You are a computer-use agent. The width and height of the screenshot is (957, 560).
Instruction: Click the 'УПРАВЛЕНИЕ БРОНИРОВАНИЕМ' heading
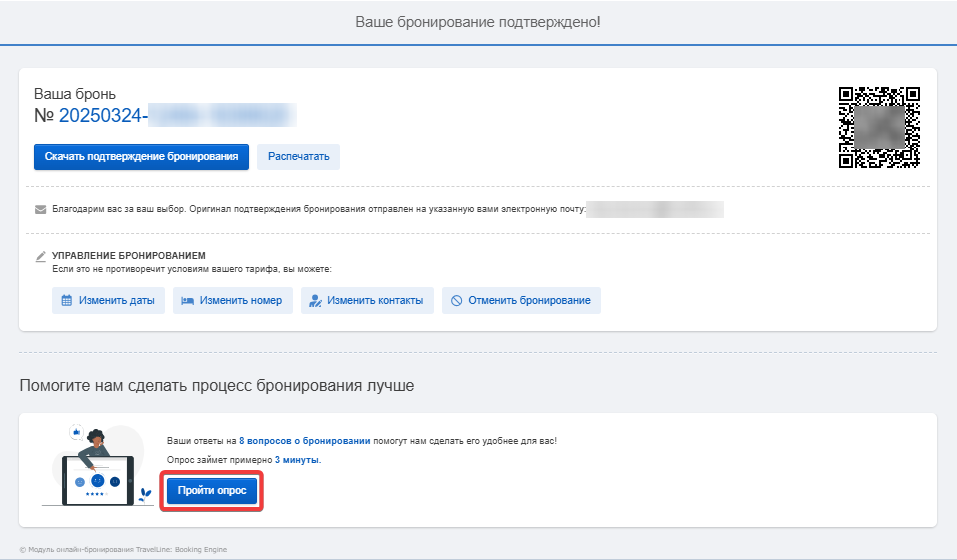pyautogui.click(x=129, y=256)
